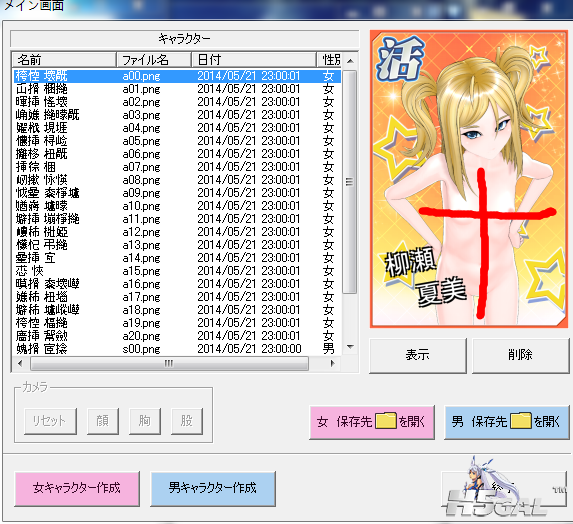Select row with file a16.png
Screen dimensions: 573x524
pyautogui.click(x=177, y=284)
